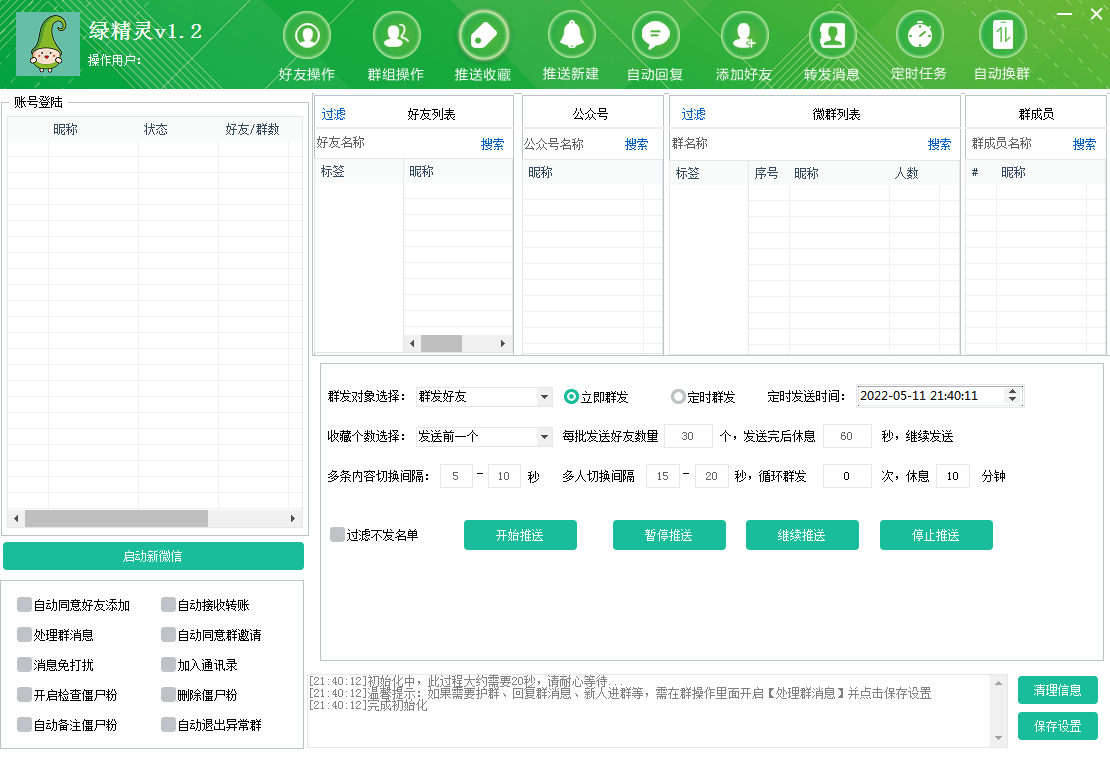Click the 暂停推送 button
This screenshot has width=1110, height=760.
(669, 535)
